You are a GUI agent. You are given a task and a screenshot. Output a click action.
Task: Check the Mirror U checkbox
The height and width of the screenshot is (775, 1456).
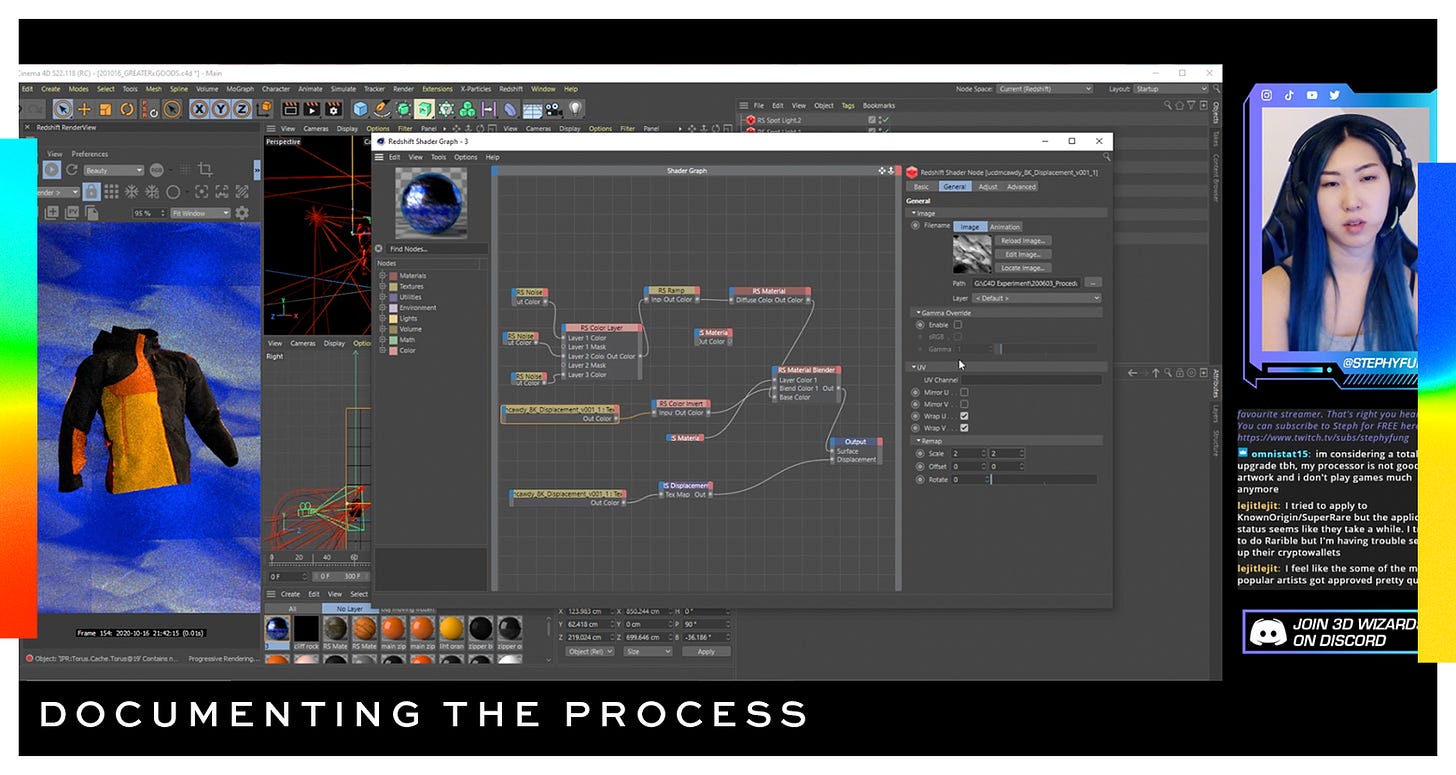click(x=964, y=392)
